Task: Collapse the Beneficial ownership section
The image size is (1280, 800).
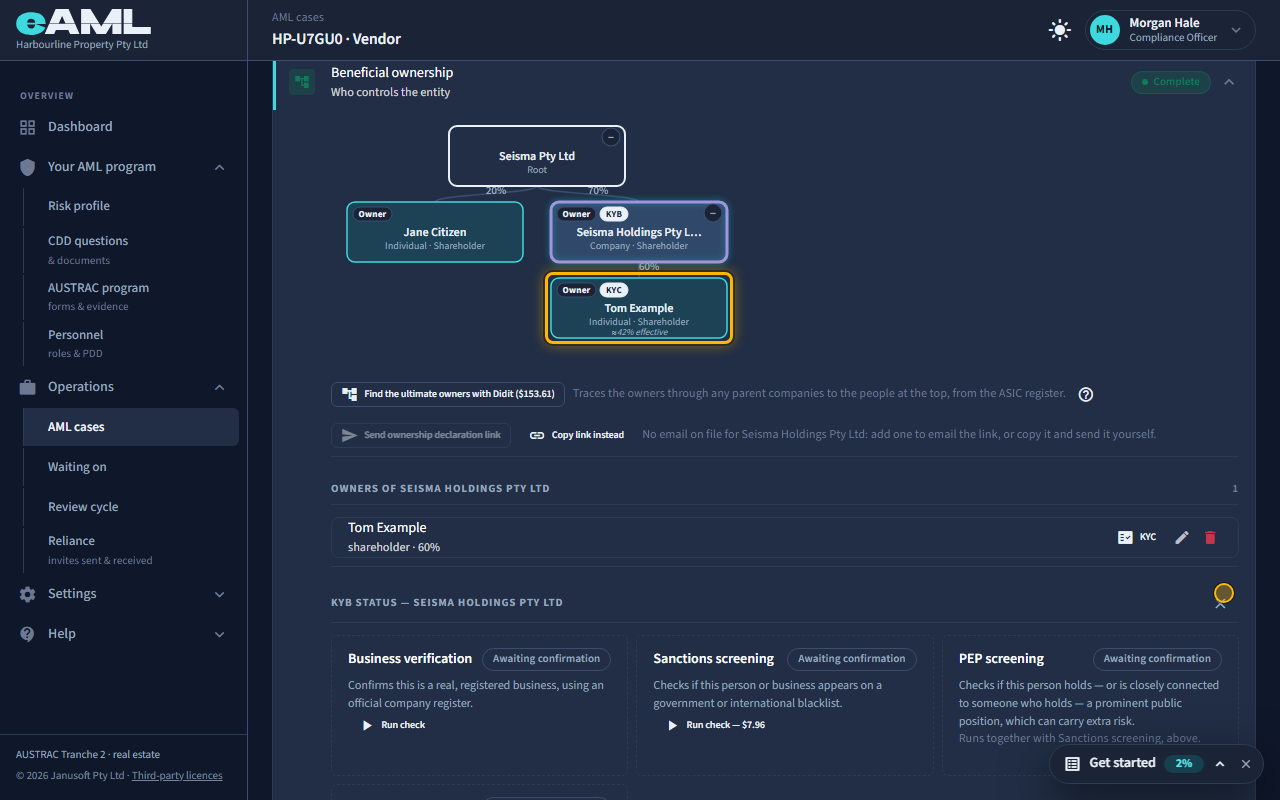Action: pyautogui.click(x=1229, y=82)
